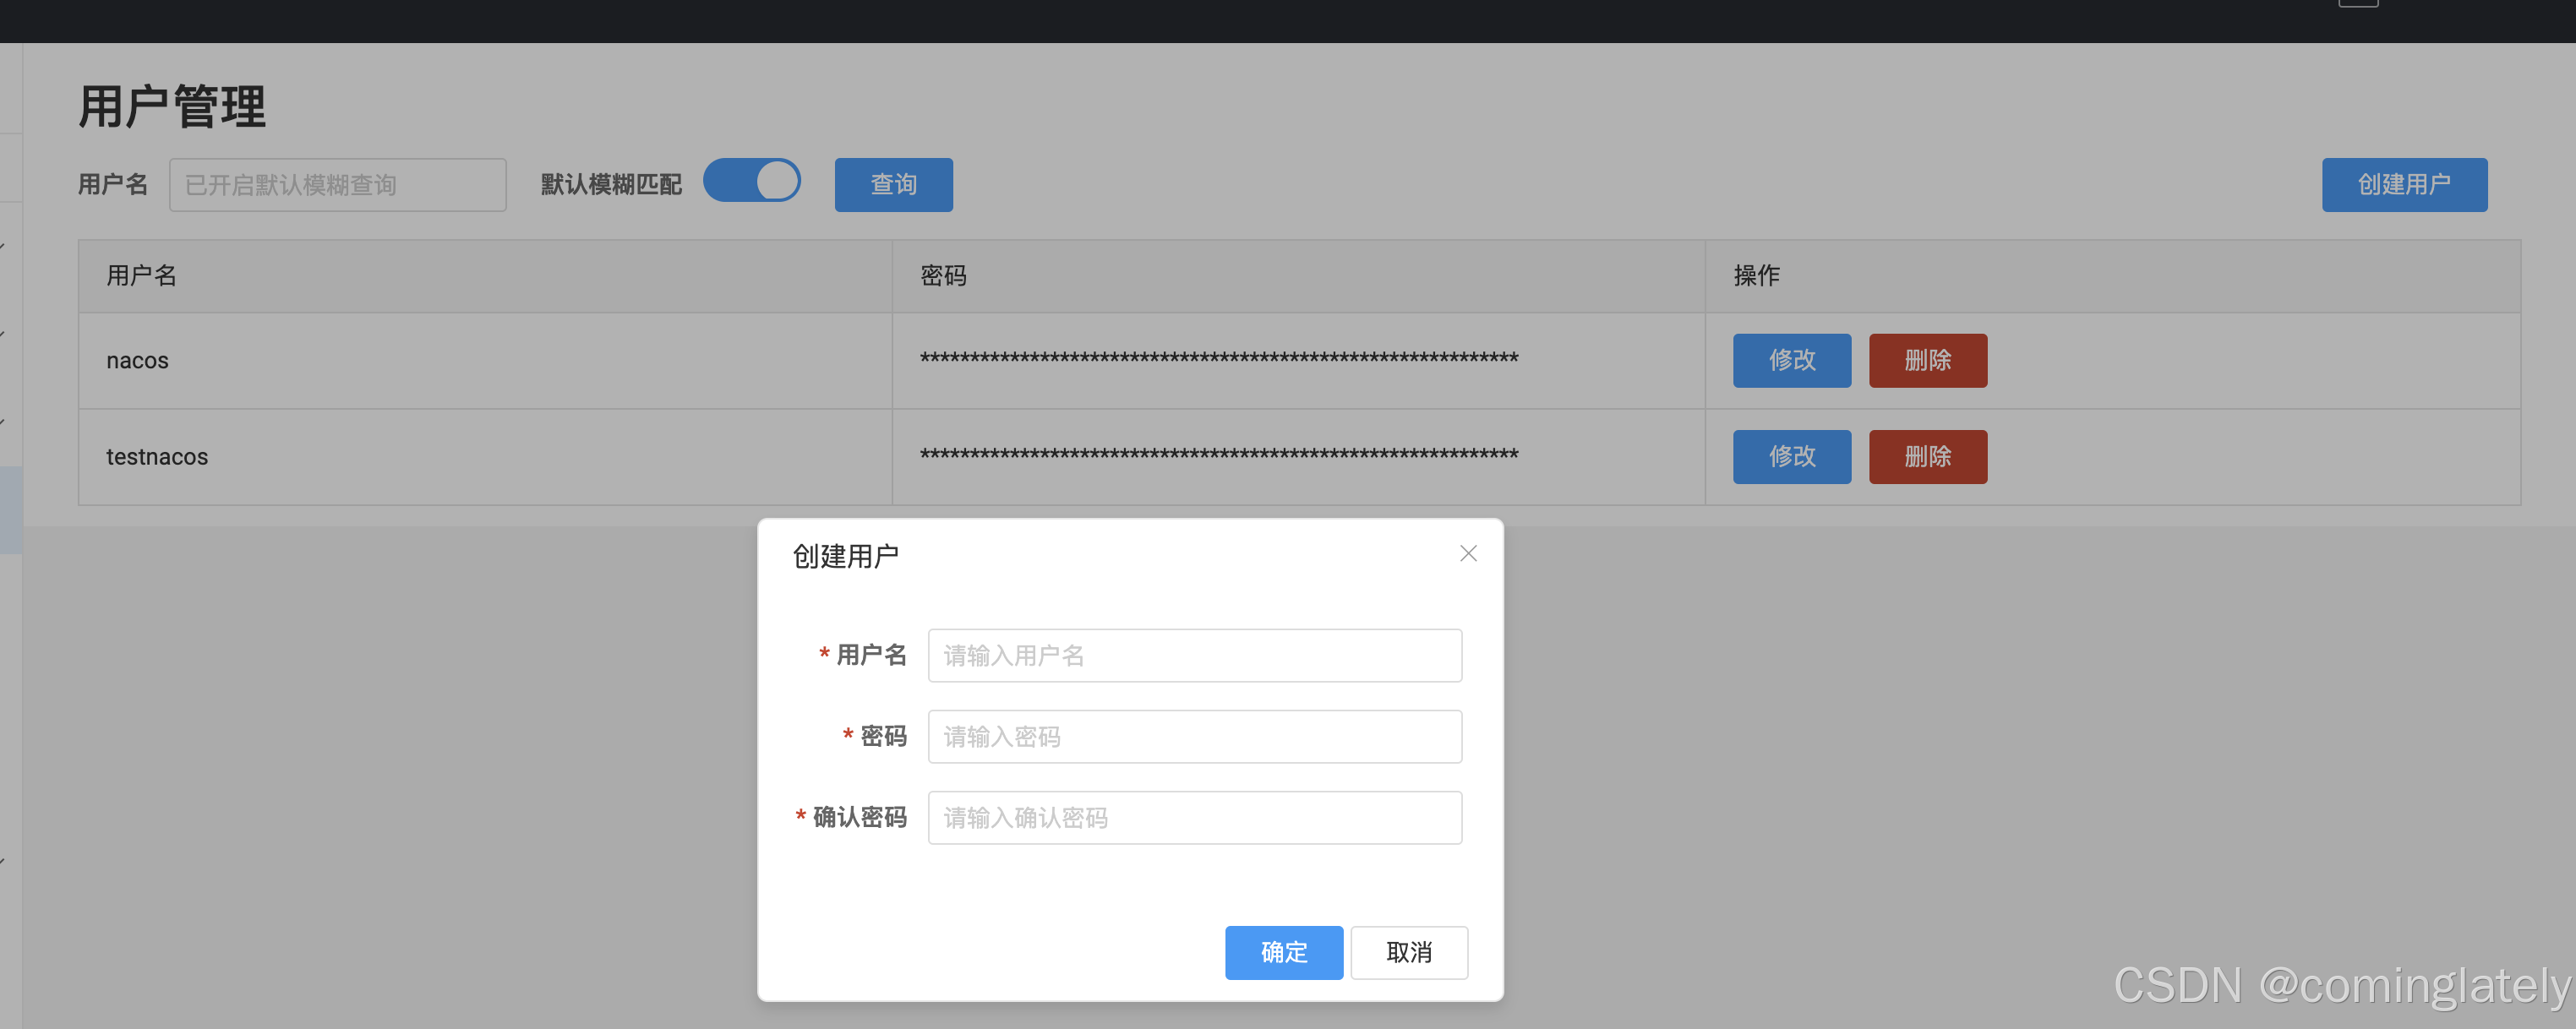2576x1029 pixels.
Task: Click the masked password of nacos row
Action: pyautogui.click(x=1219, y=359)
